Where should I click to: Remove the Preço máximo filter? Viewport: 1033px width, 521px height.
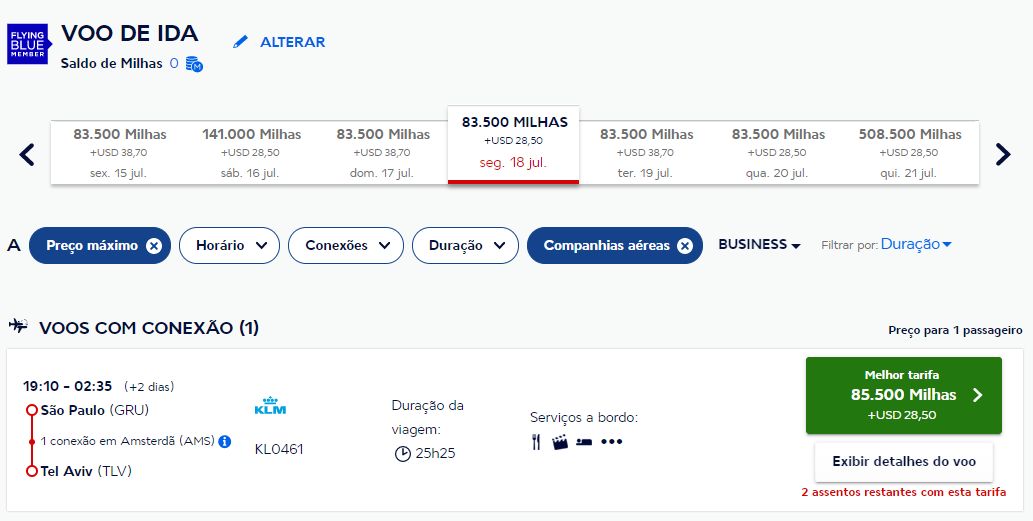pos(153,246)
